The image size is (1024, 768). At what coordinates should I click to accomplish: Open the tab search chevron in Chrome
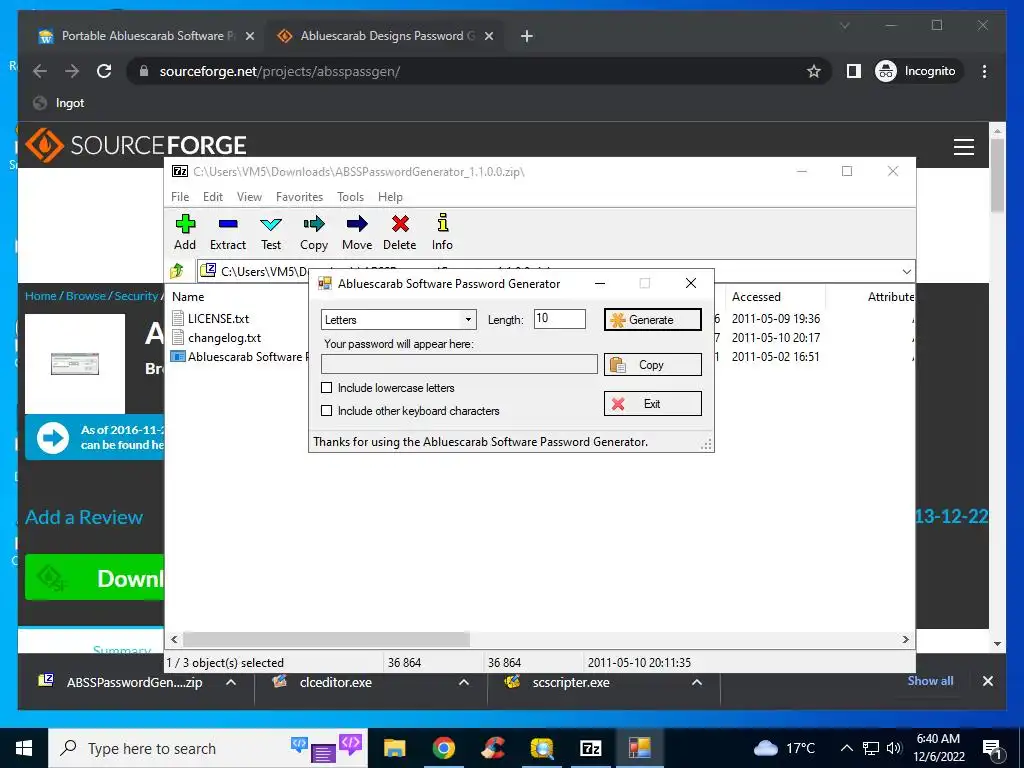click(844, 25)
